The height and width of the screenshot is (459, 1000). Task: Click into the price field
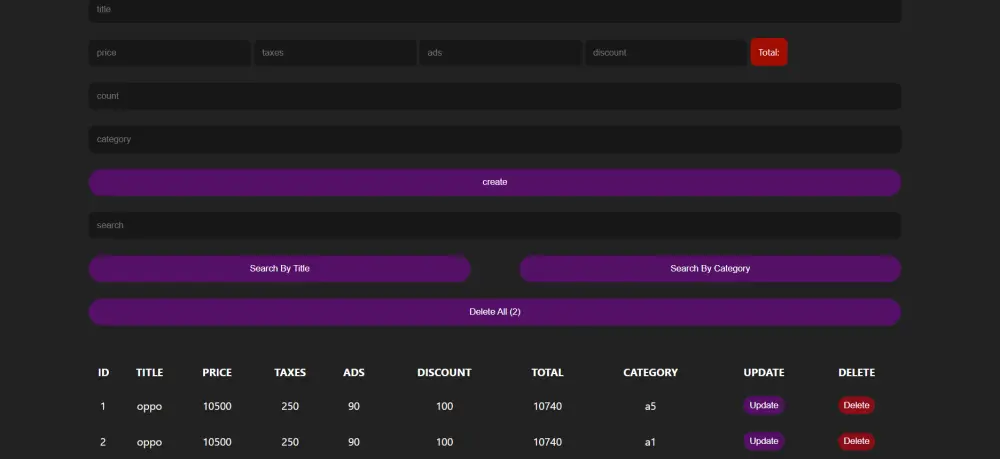pos(170,53)
